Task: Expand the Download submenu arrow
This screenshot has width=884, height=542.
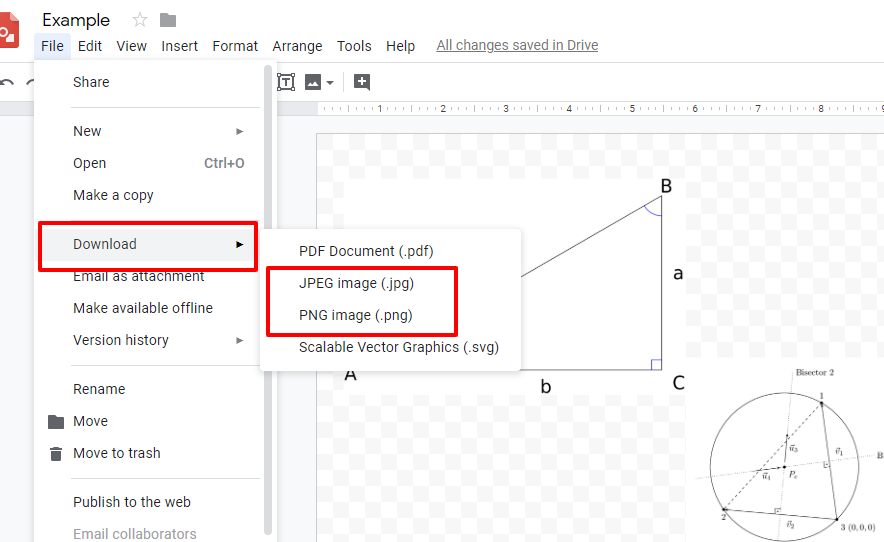Action: 240,244
